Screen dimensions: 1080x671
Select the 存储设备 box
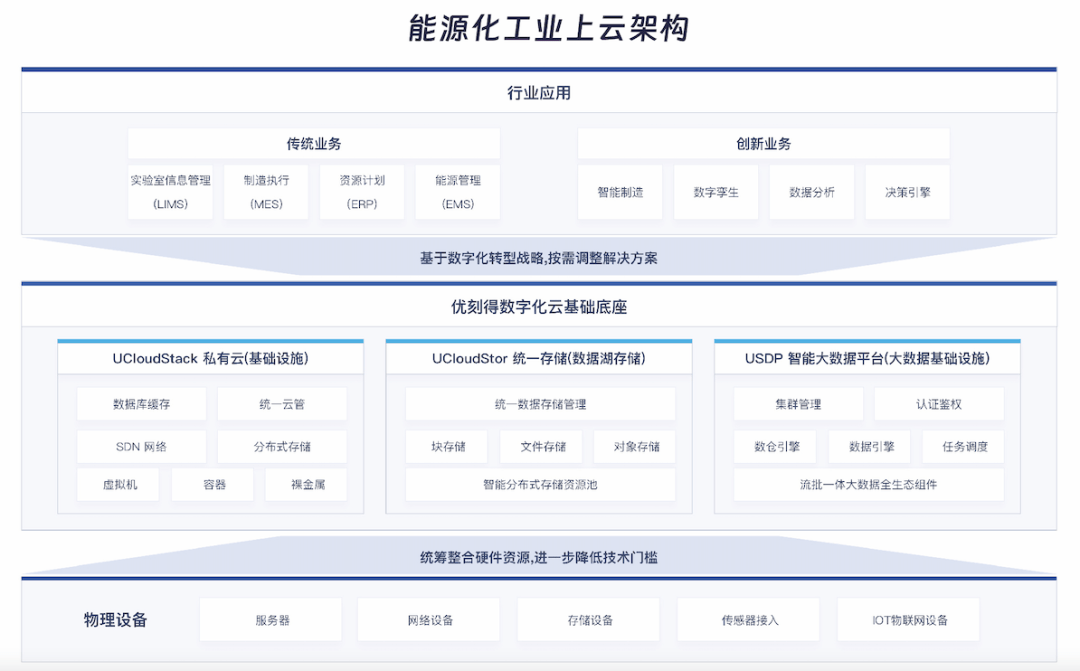click(589, 619)
